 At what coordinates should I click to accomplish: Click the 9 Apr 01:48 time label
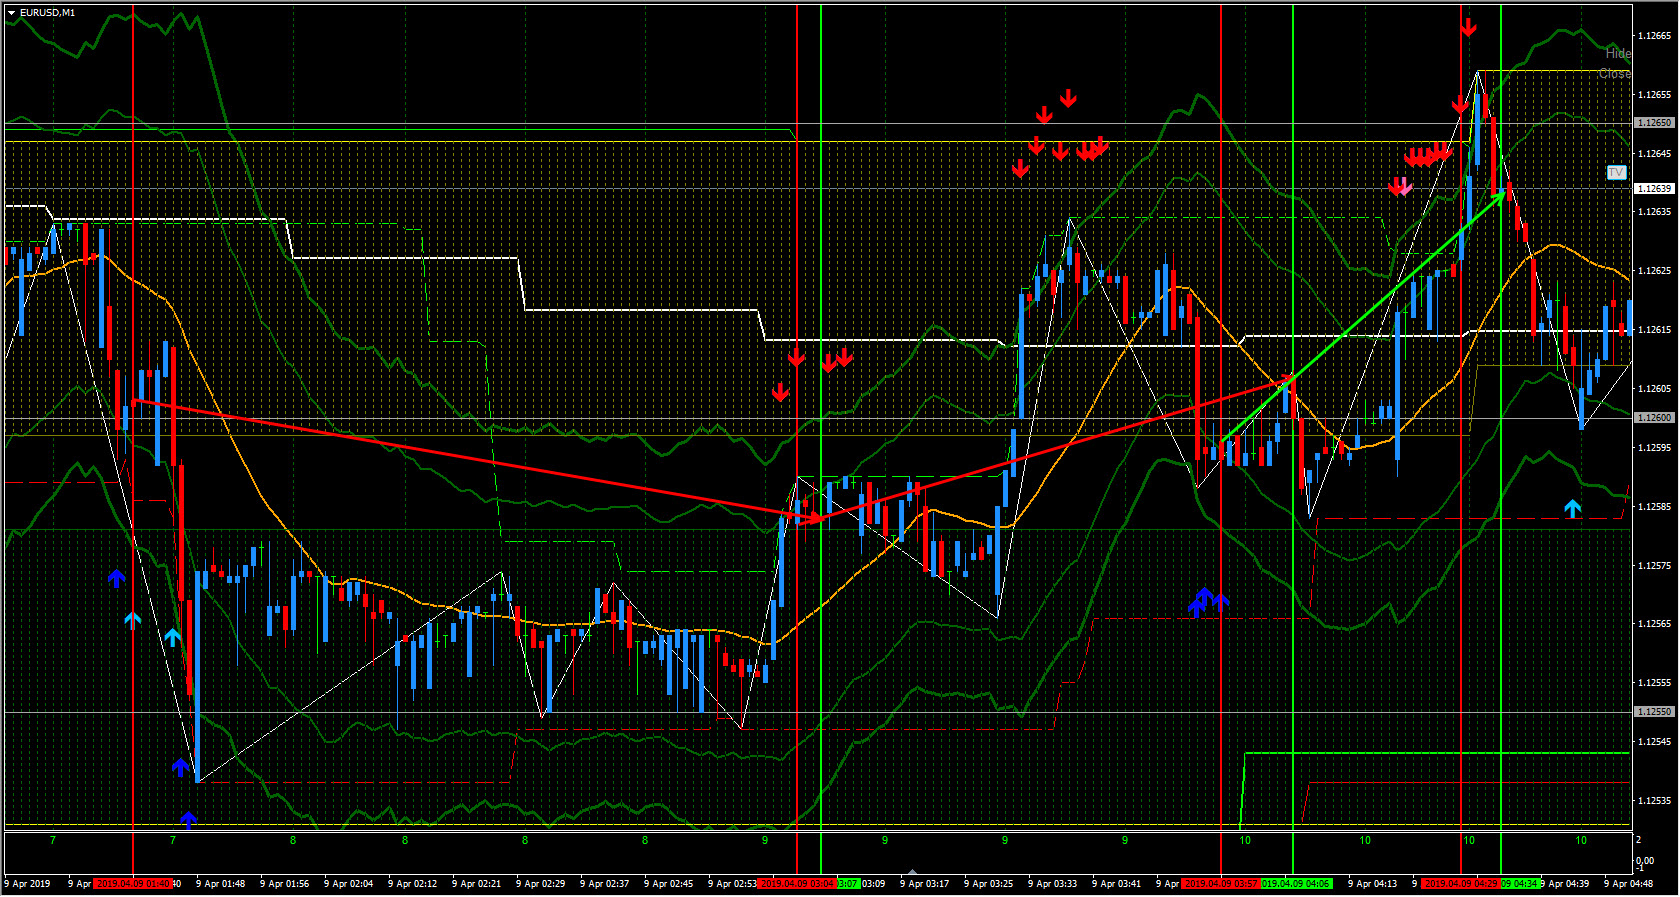pyautogui.click(x=220, y=884)
